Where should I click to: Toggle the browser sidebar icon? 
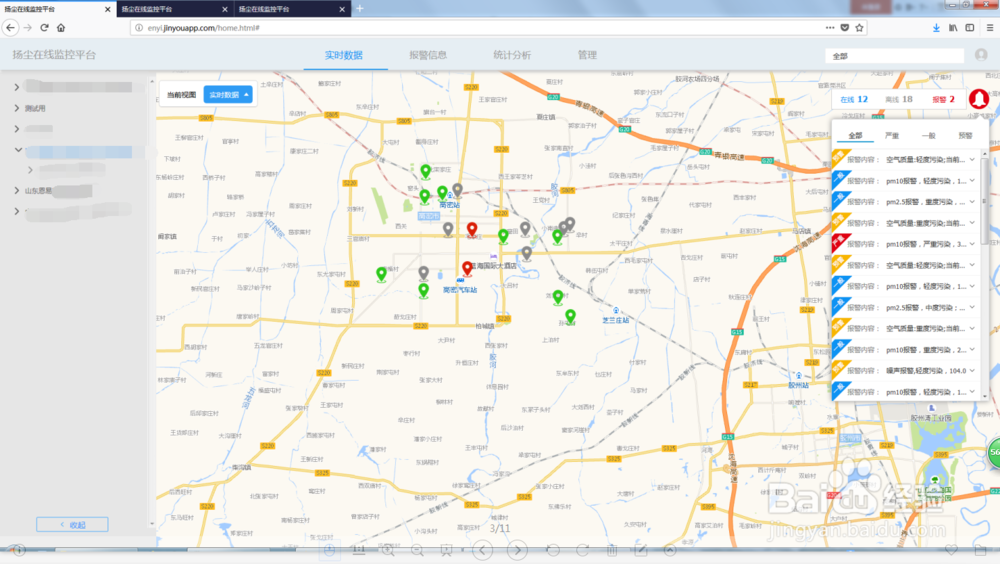[x=969, y=27]
